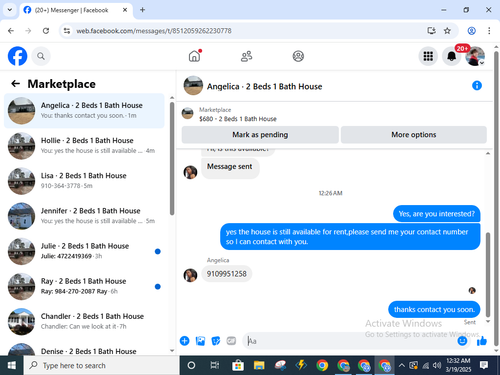Open the GIF picker icon
The width and height of the screenshot is (500, 375).
(x=231, y=341)
